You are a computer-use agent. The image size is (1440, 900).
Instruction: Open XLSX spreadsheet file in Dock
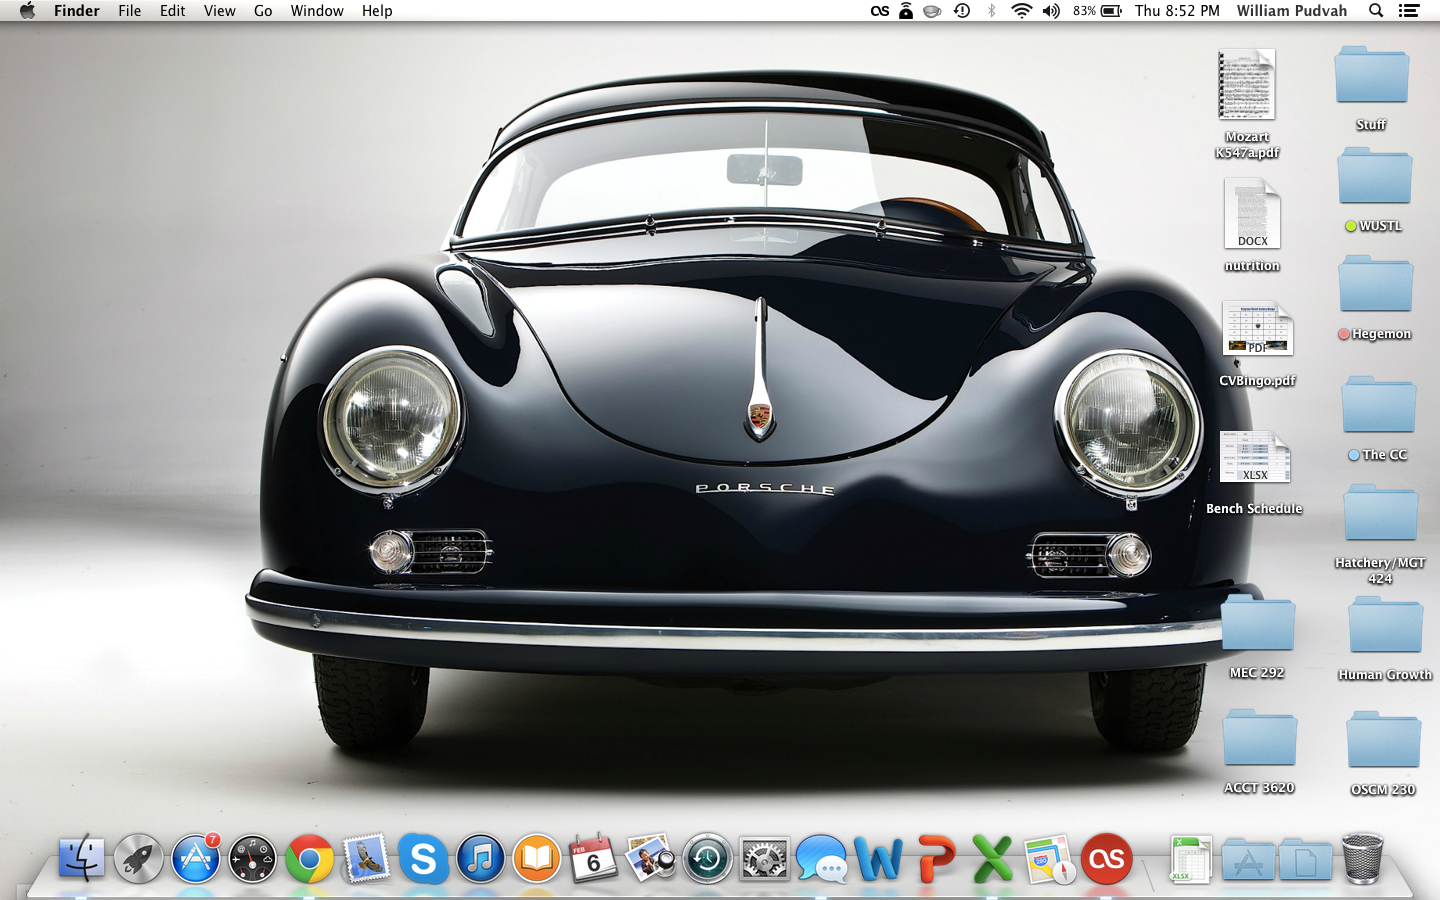click(1190, 859)
